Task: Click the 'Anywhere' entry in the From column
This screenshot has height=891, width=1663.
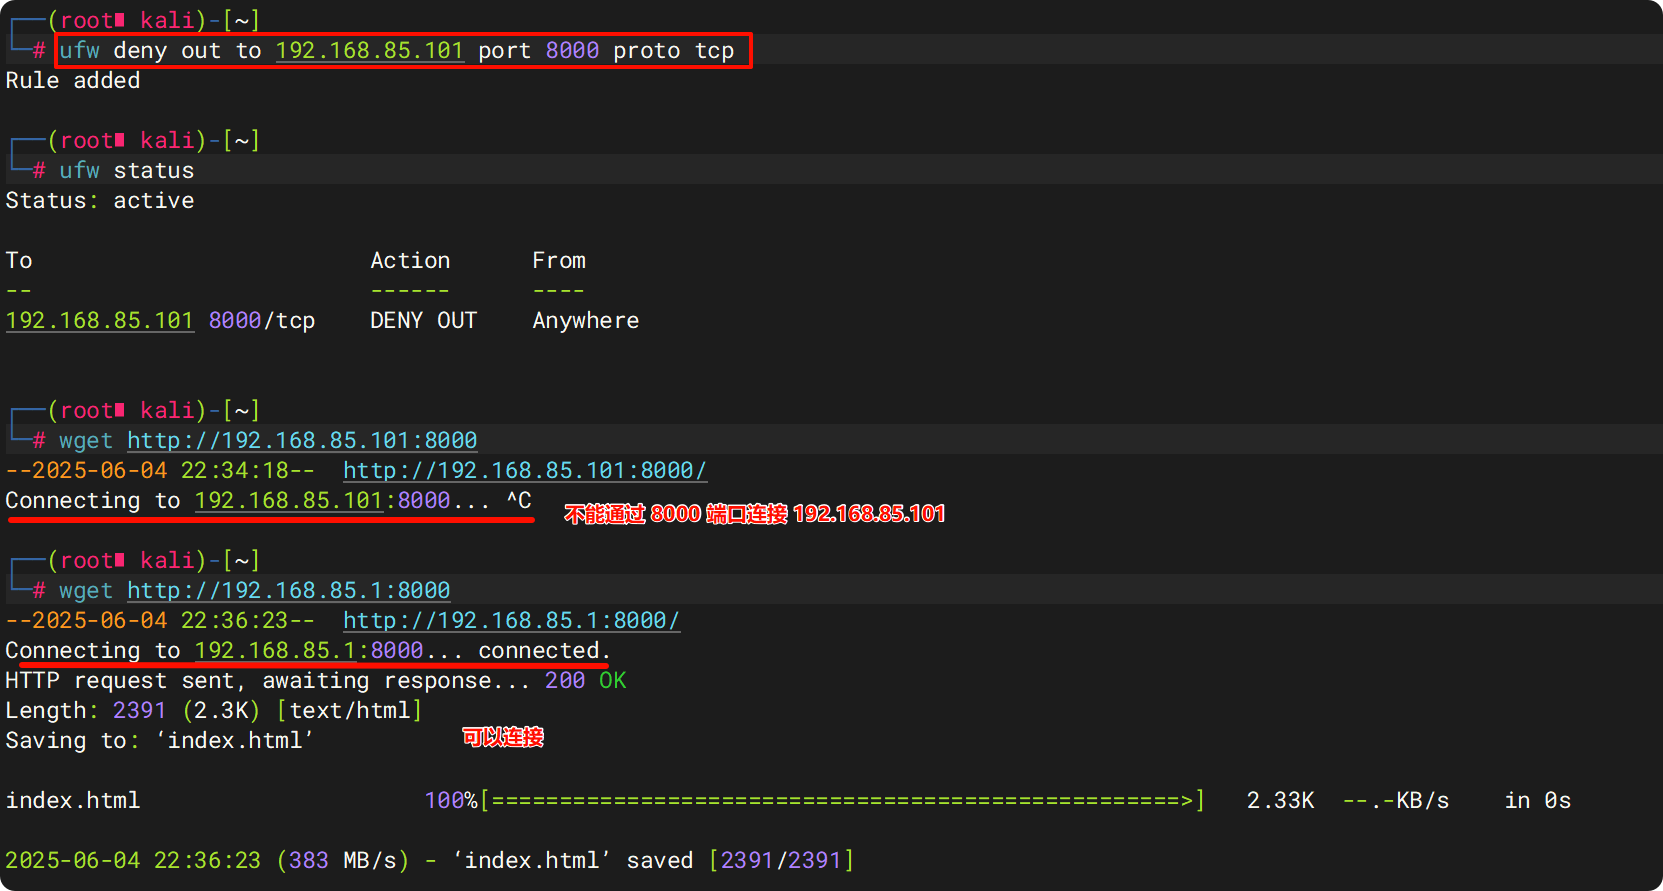Action: [x=585, y=321]
